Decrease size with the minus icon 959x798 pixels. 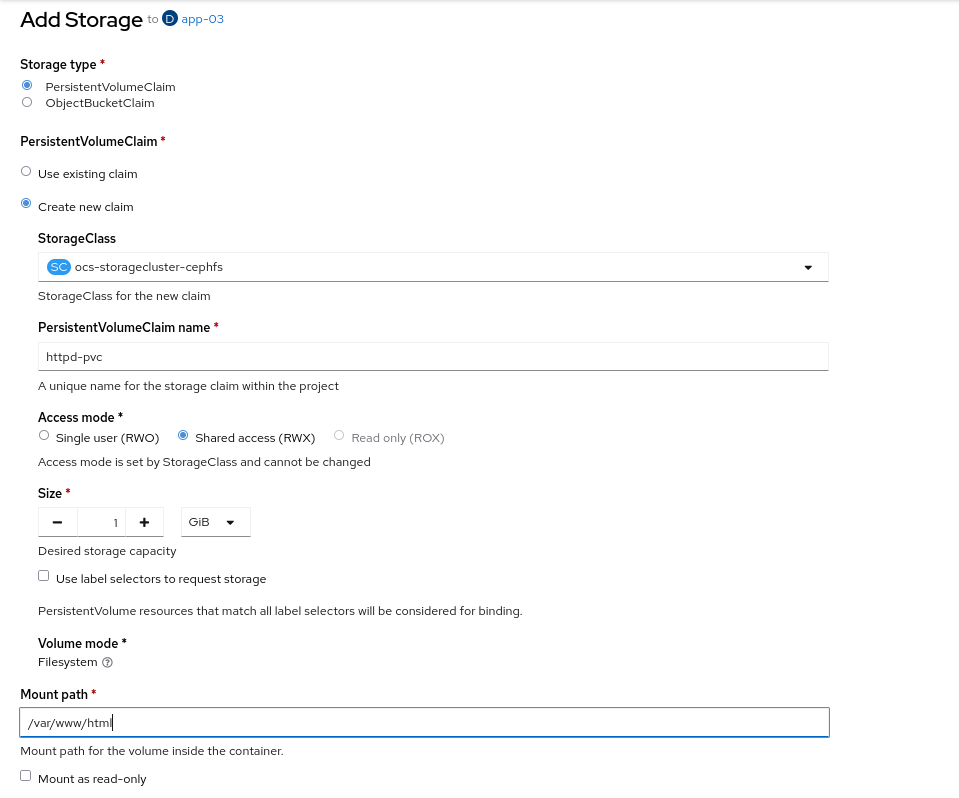[x=57, y=522]
